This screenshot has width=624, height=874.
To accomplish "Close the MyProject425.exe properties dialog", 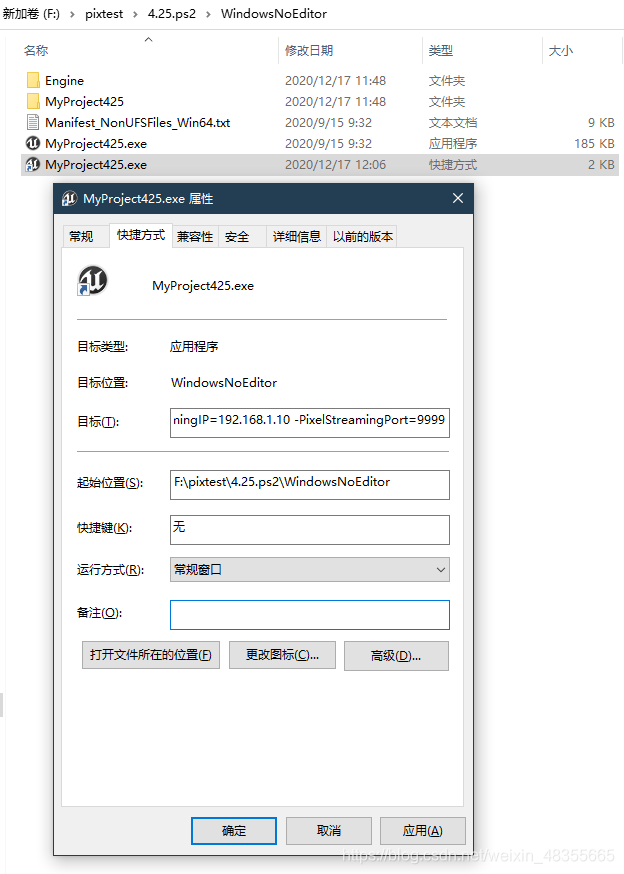I will 458,198.
